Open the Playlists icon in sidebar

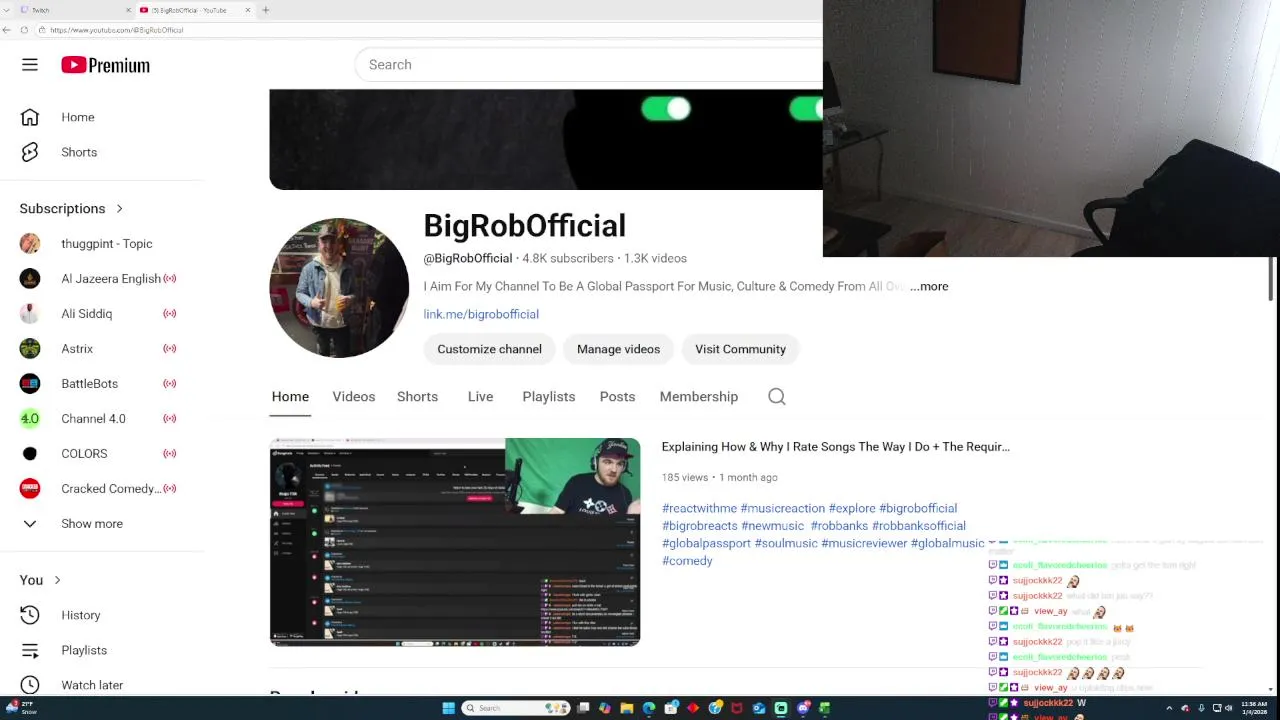30,650
